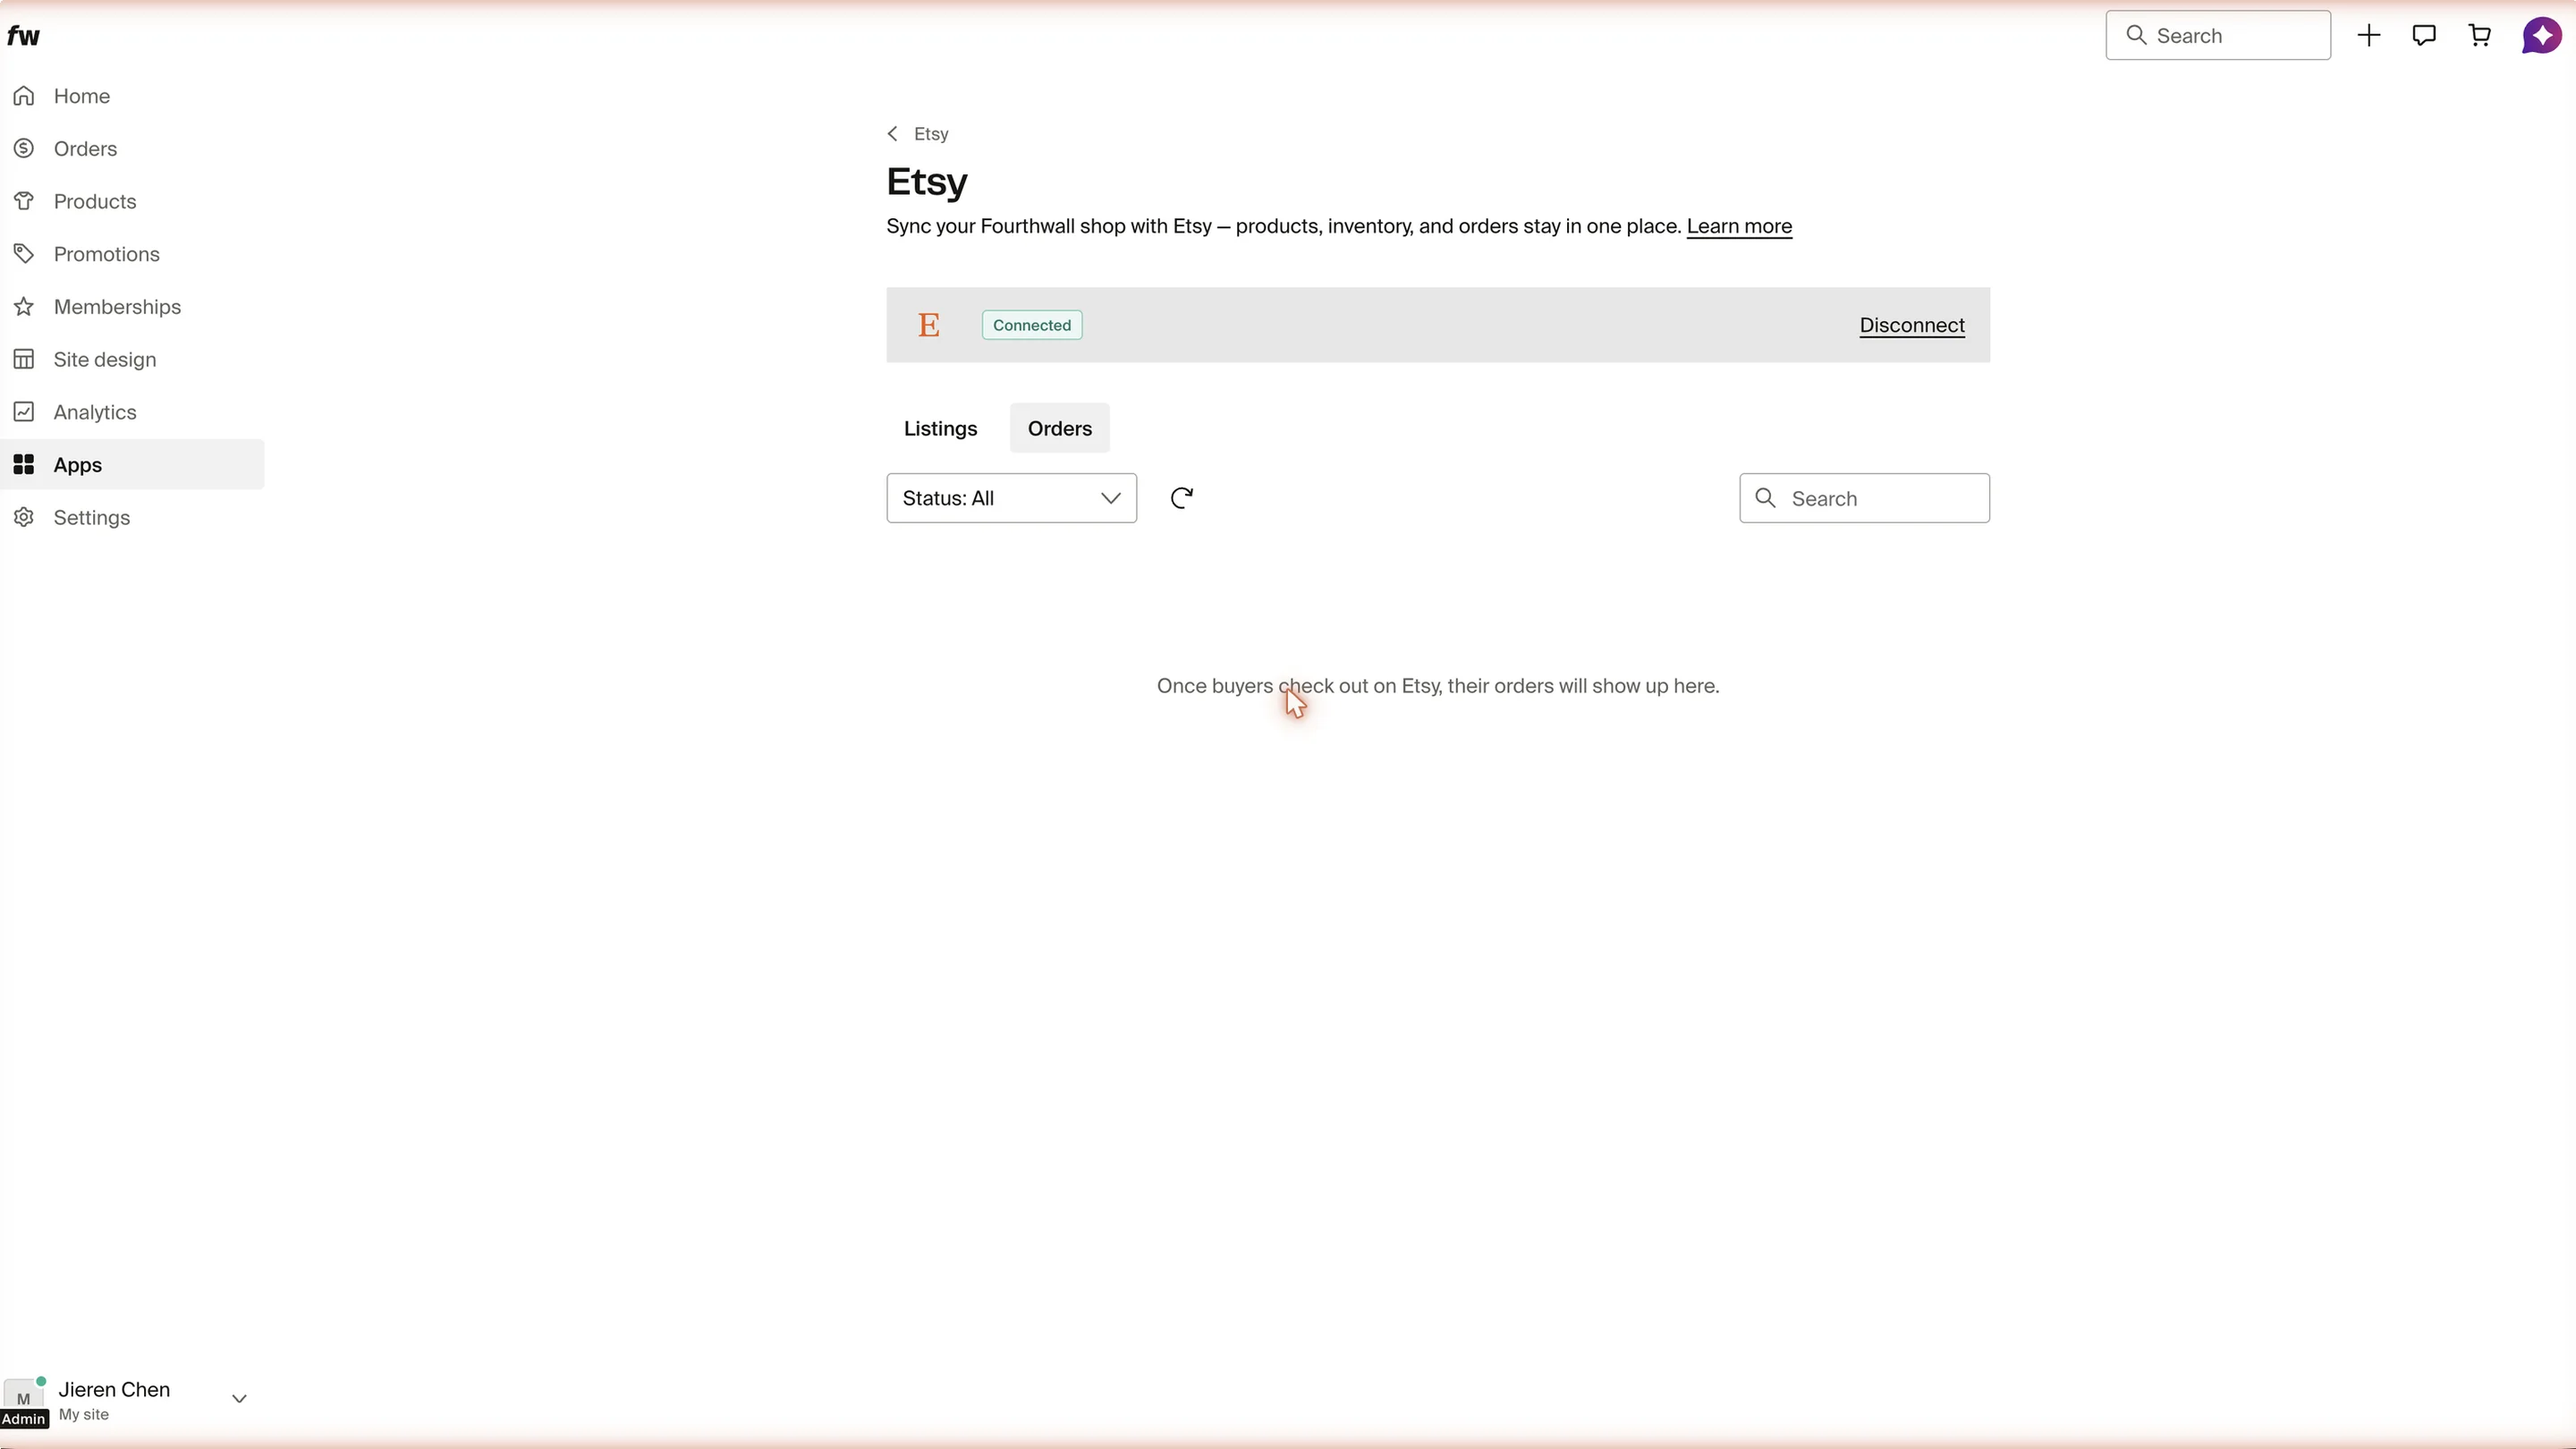Click the Connected status badge

1032,325
